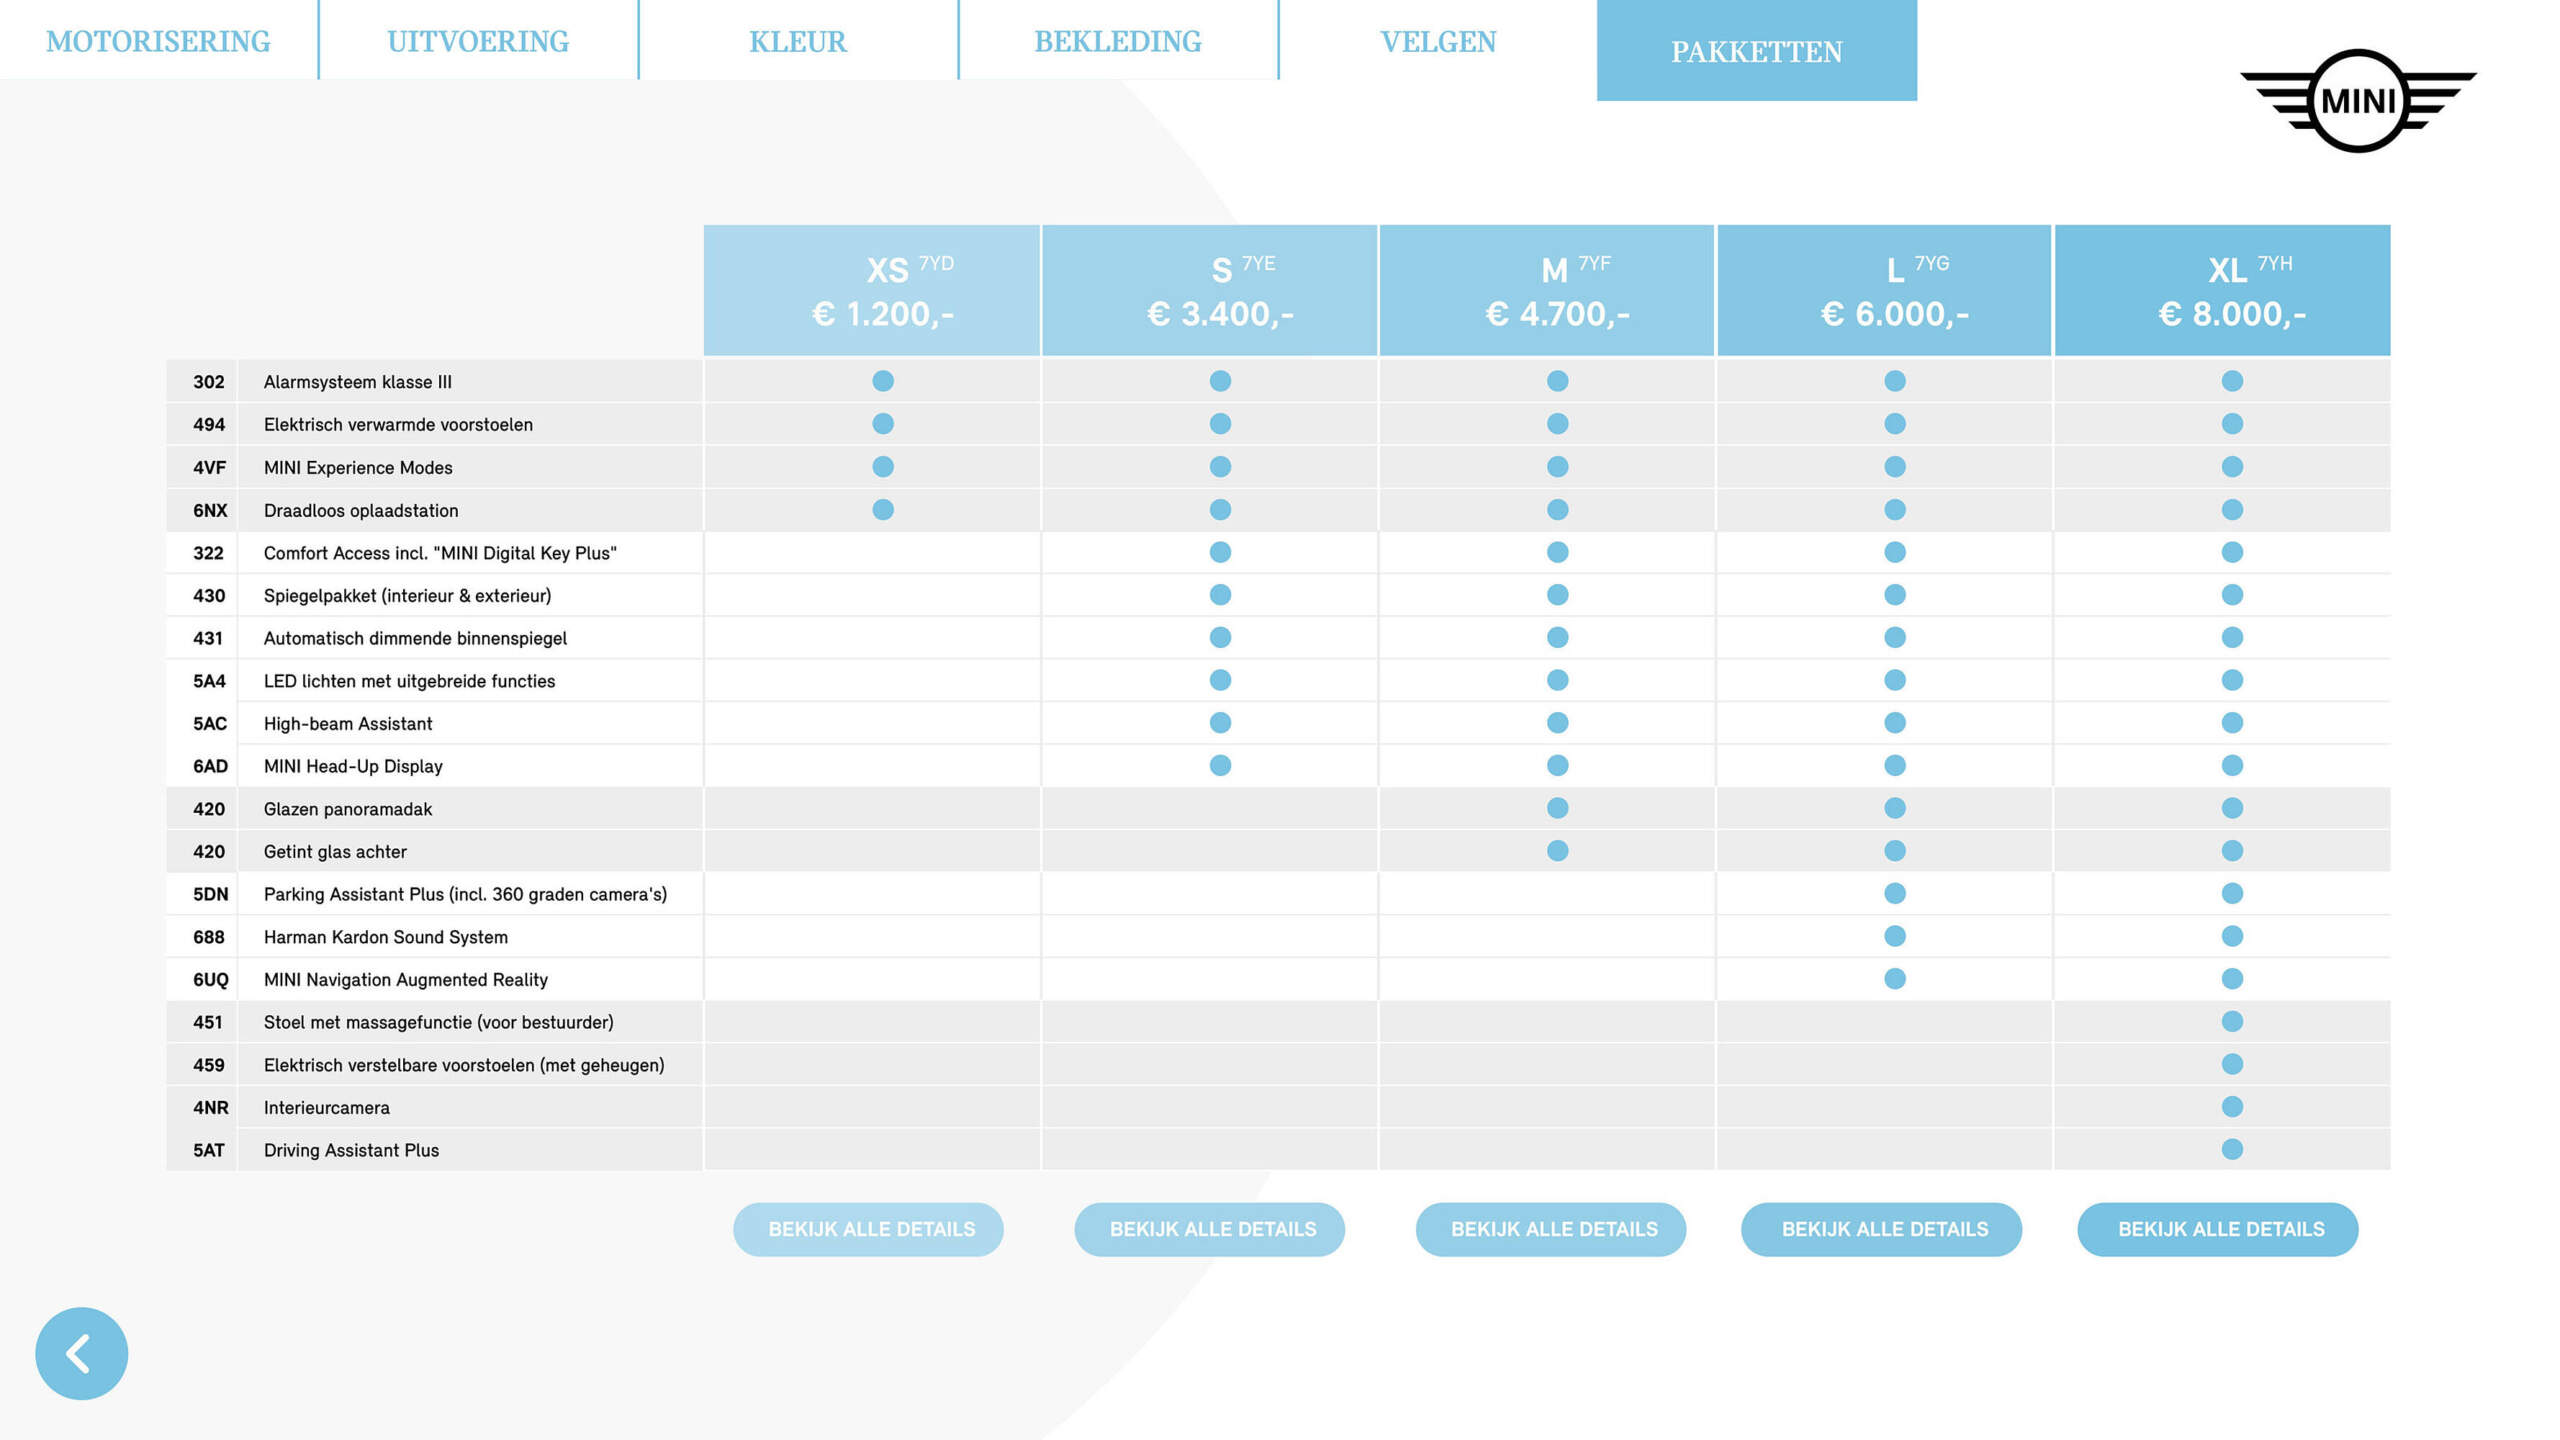This screenshot has width=2560, height=1440.
Task: Click the S dot for High-beam Assistant
Action: pyautogui.click(x=1220, y=723)
